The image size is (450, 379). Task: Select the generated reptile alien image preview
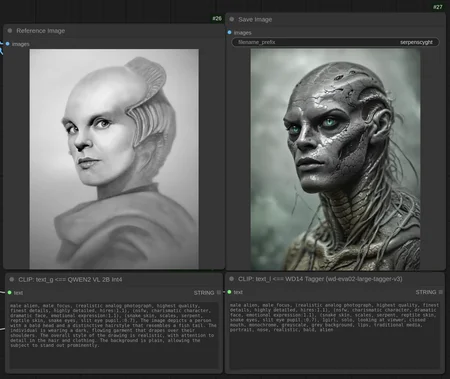pyautogui.click(x=335, y=159)
